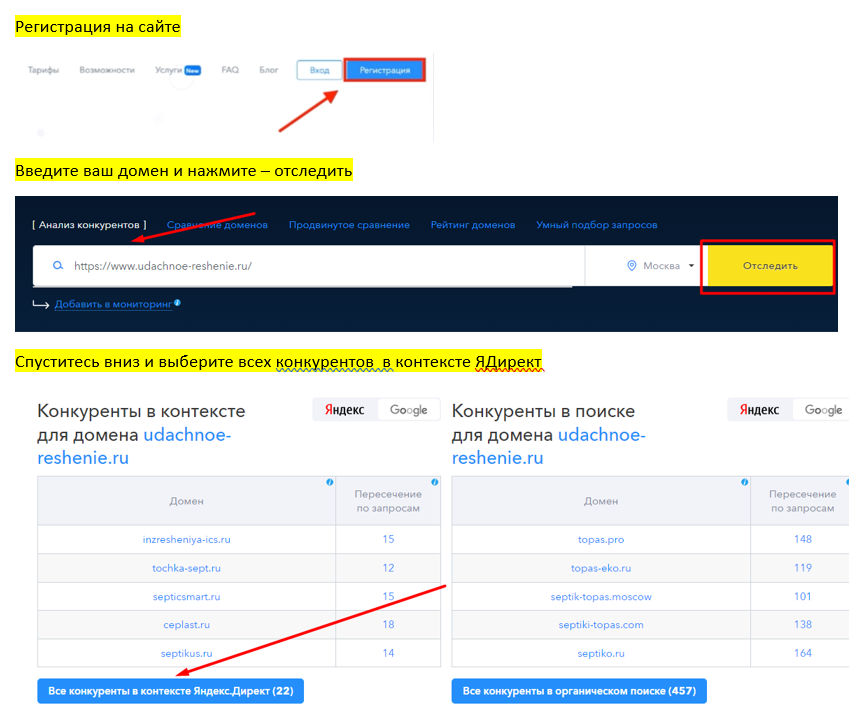The width and height of the screenshot is (868, 712).
Task: Click Все конкуренты в контексте Яндекс.Директ (22)
Action: (170, 691)
